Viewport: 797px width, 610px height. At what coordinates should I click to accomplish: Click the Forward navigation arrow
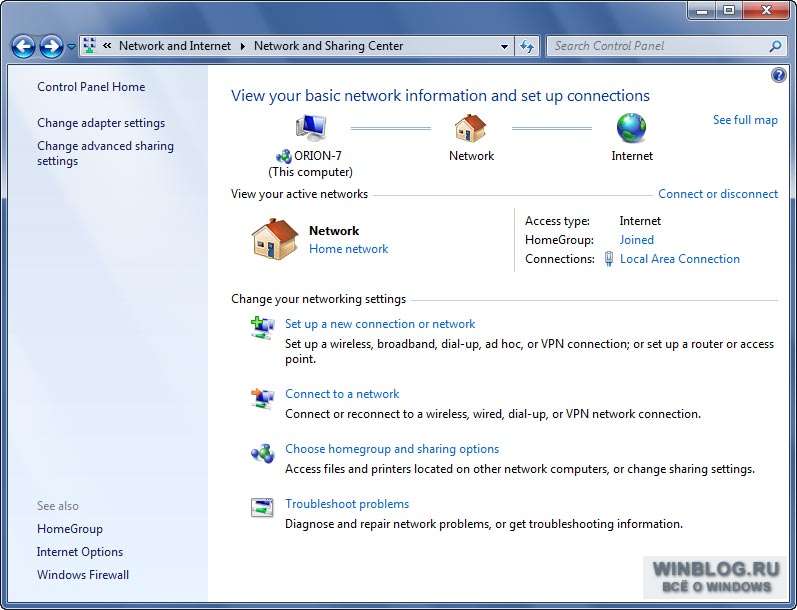pos(51,47)
